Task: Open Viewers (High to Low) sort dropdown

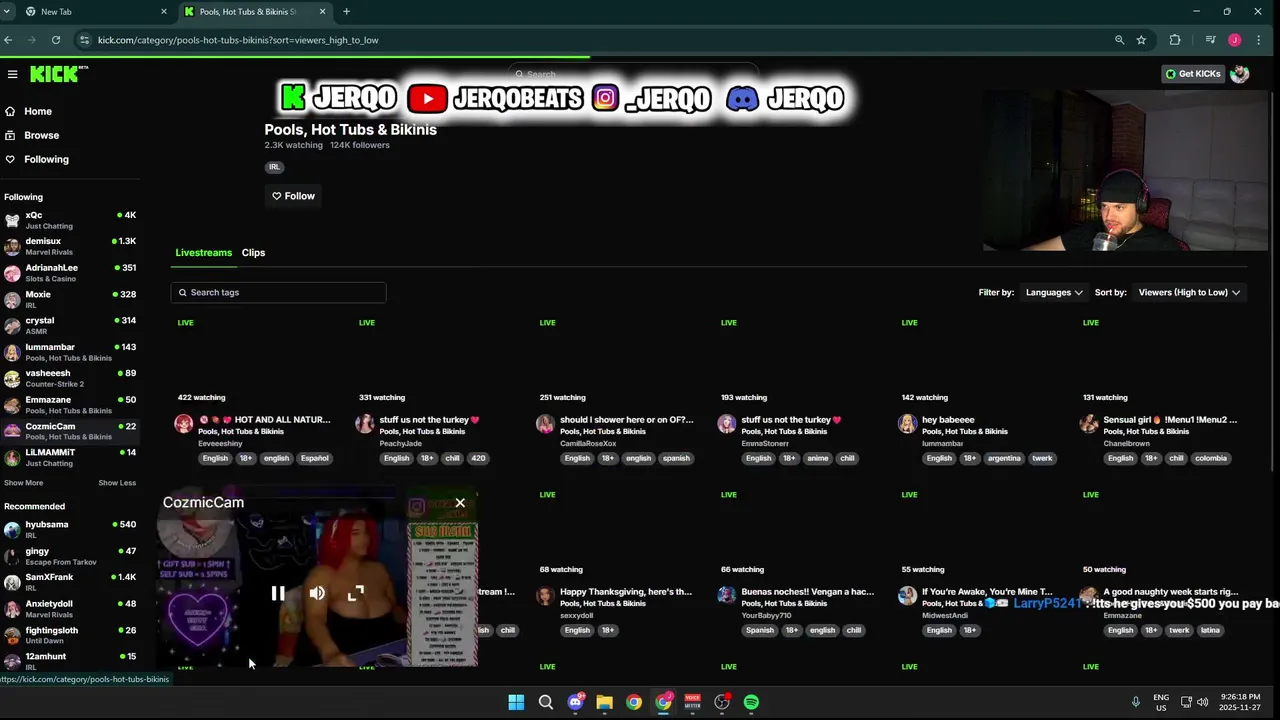Action: pos(1189,293)
